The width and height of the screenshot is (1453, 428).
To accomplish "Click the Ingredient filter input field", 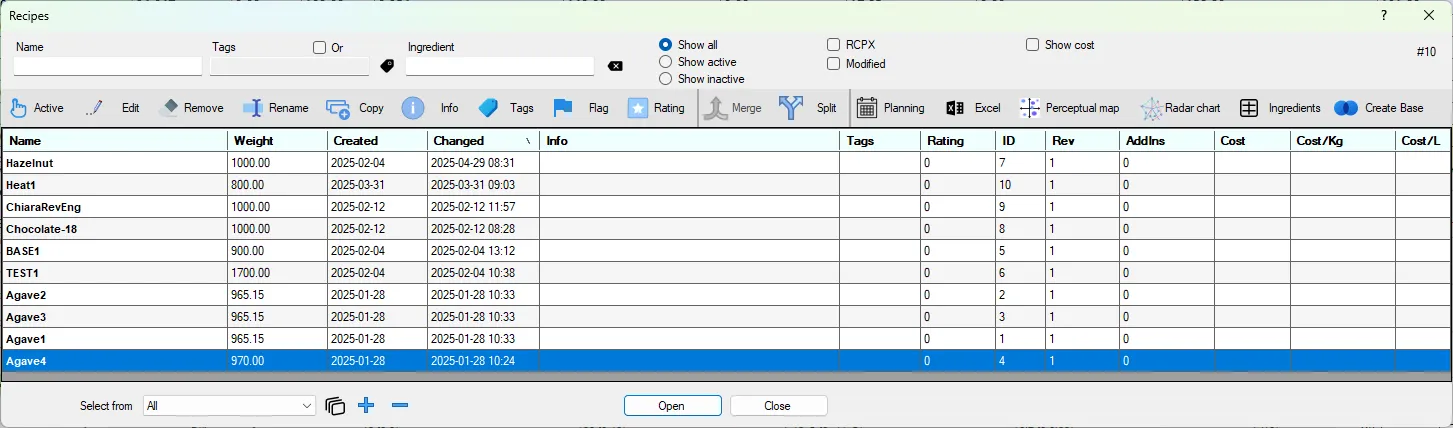I will (500, 66).
